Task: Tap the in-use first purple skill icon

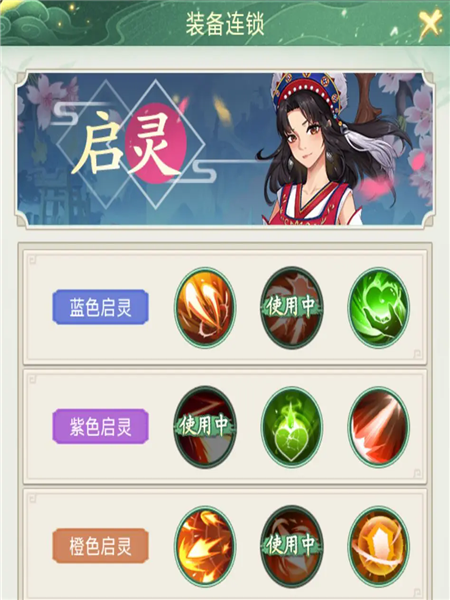Action: [205, 427]
